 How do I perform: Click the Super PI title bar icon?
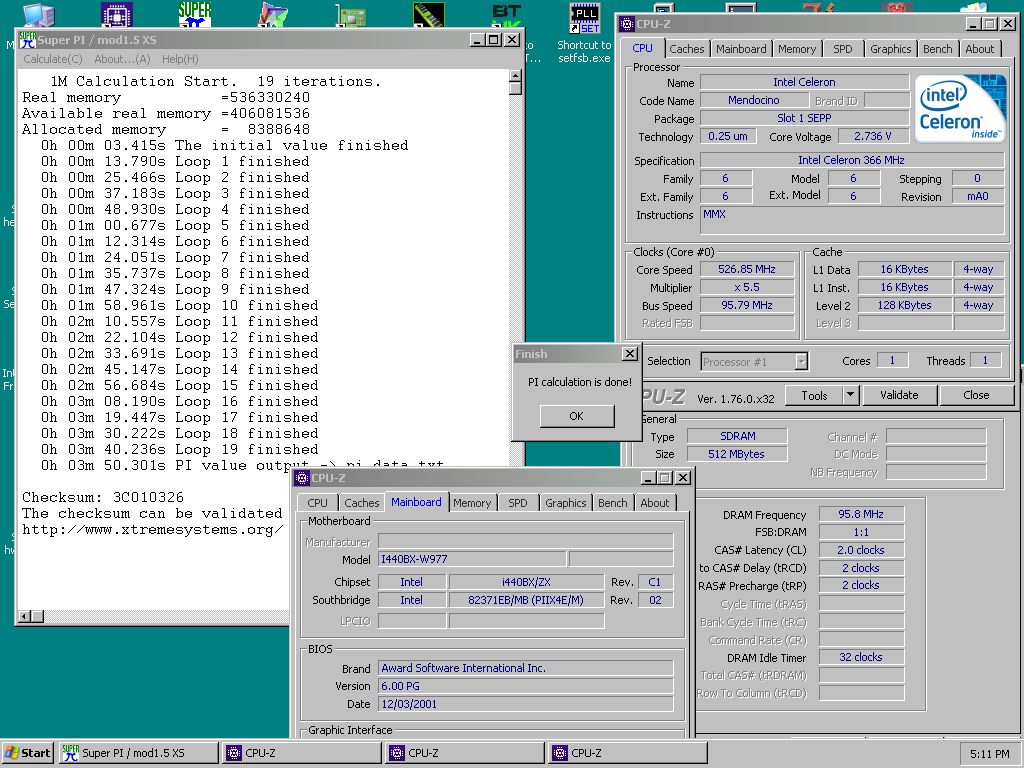[27, 40]
